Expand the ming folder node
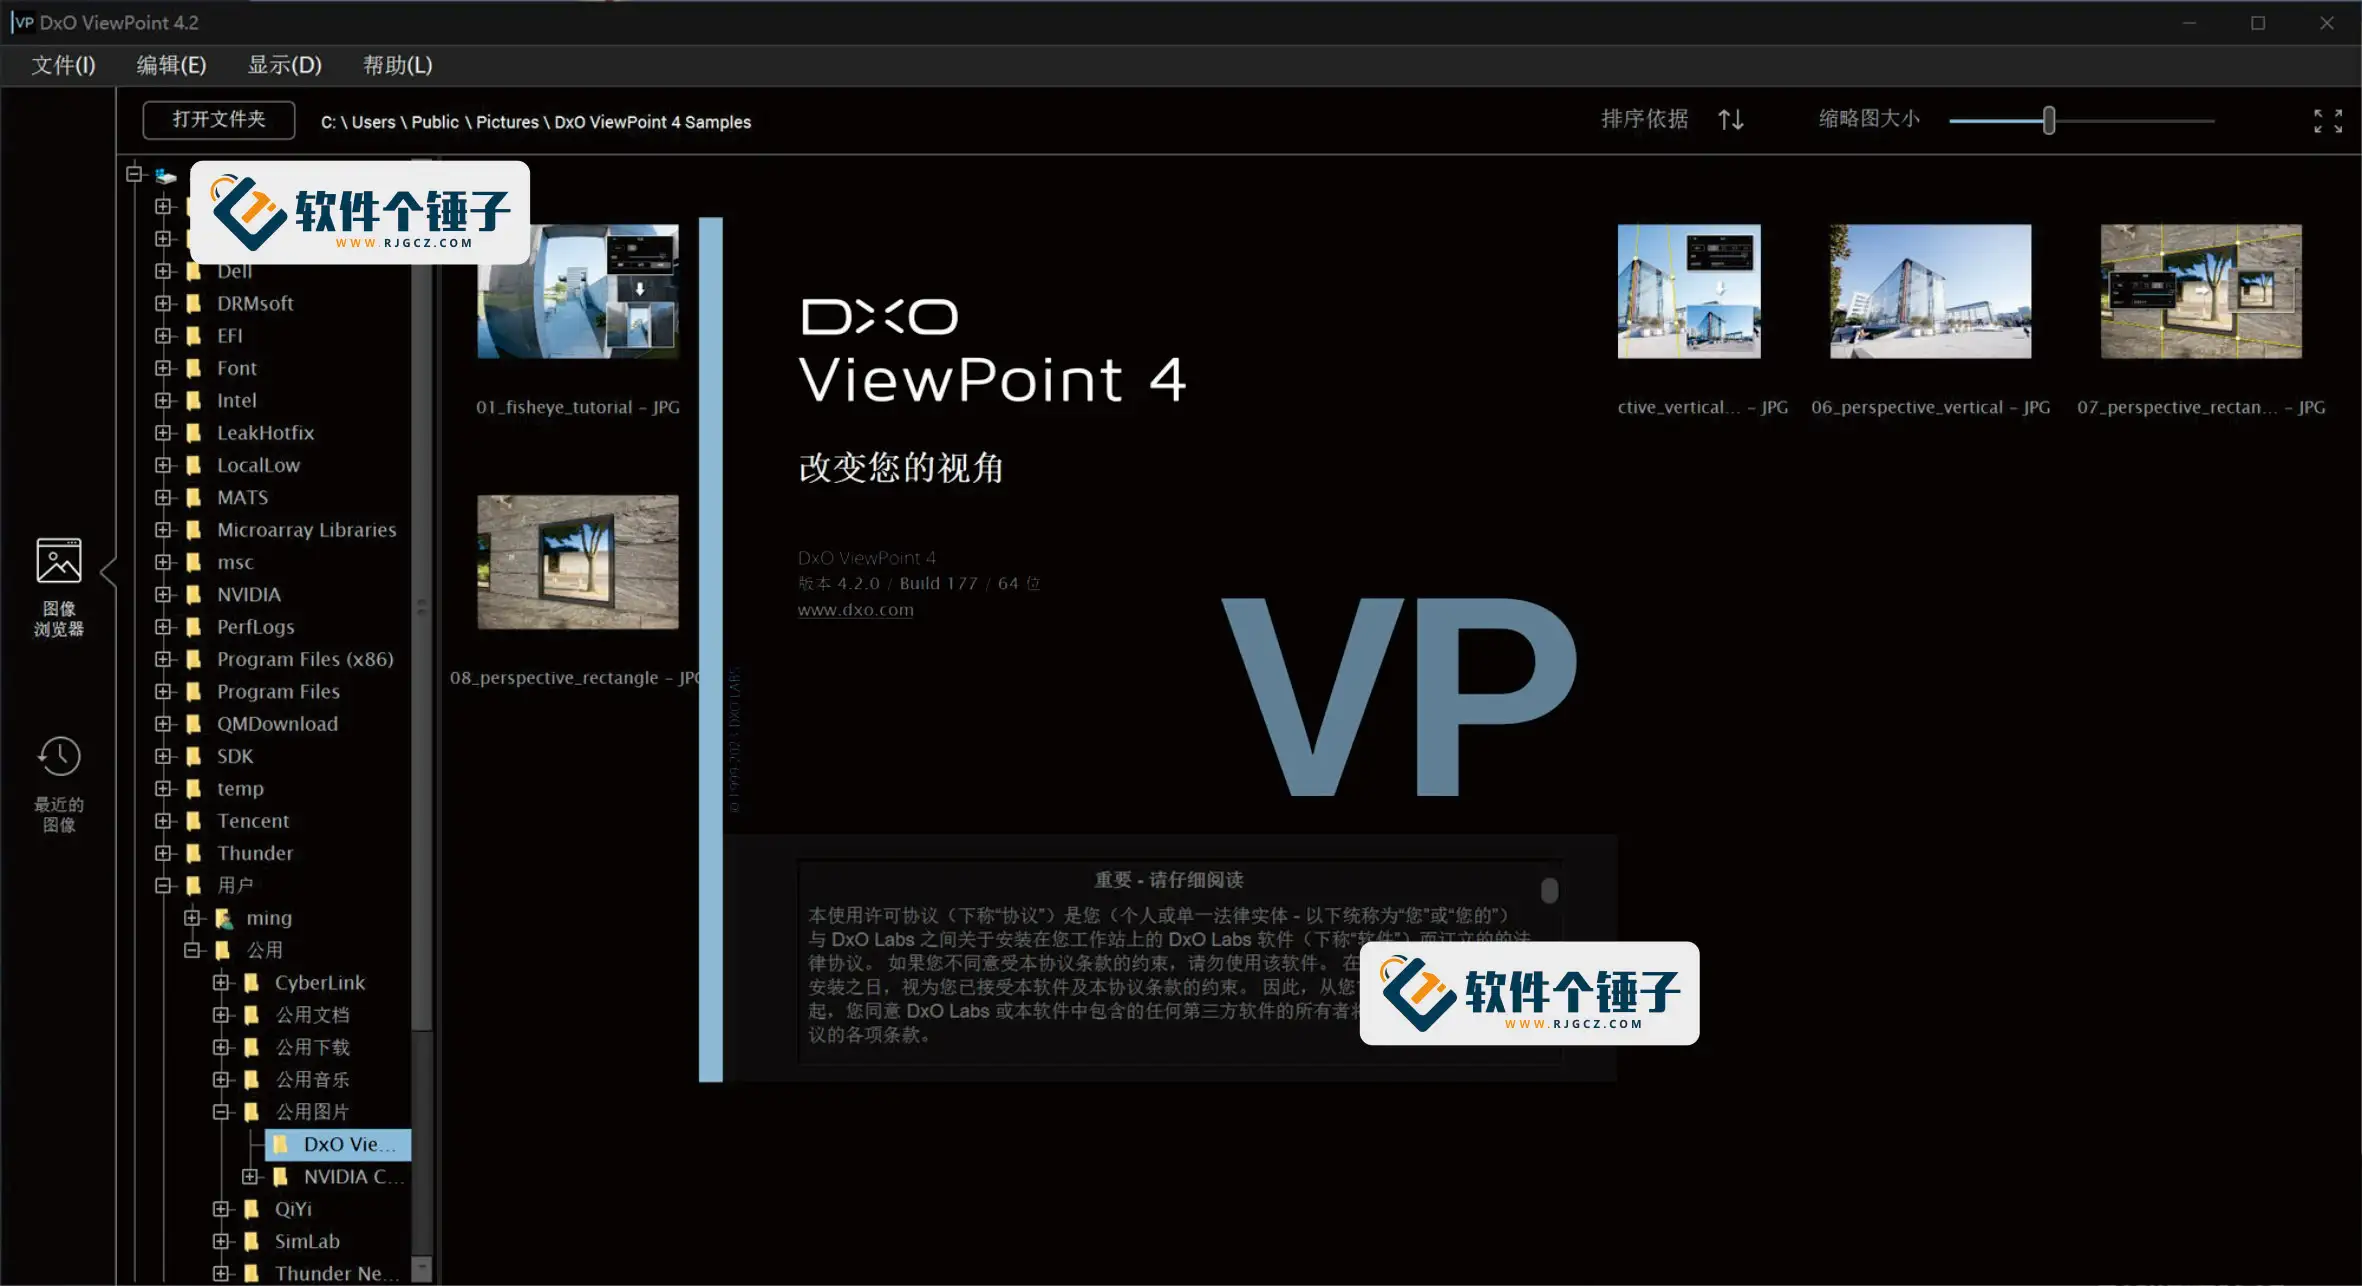The height and width of the screenshot is (1286, 2362). (x=192, y=918)
